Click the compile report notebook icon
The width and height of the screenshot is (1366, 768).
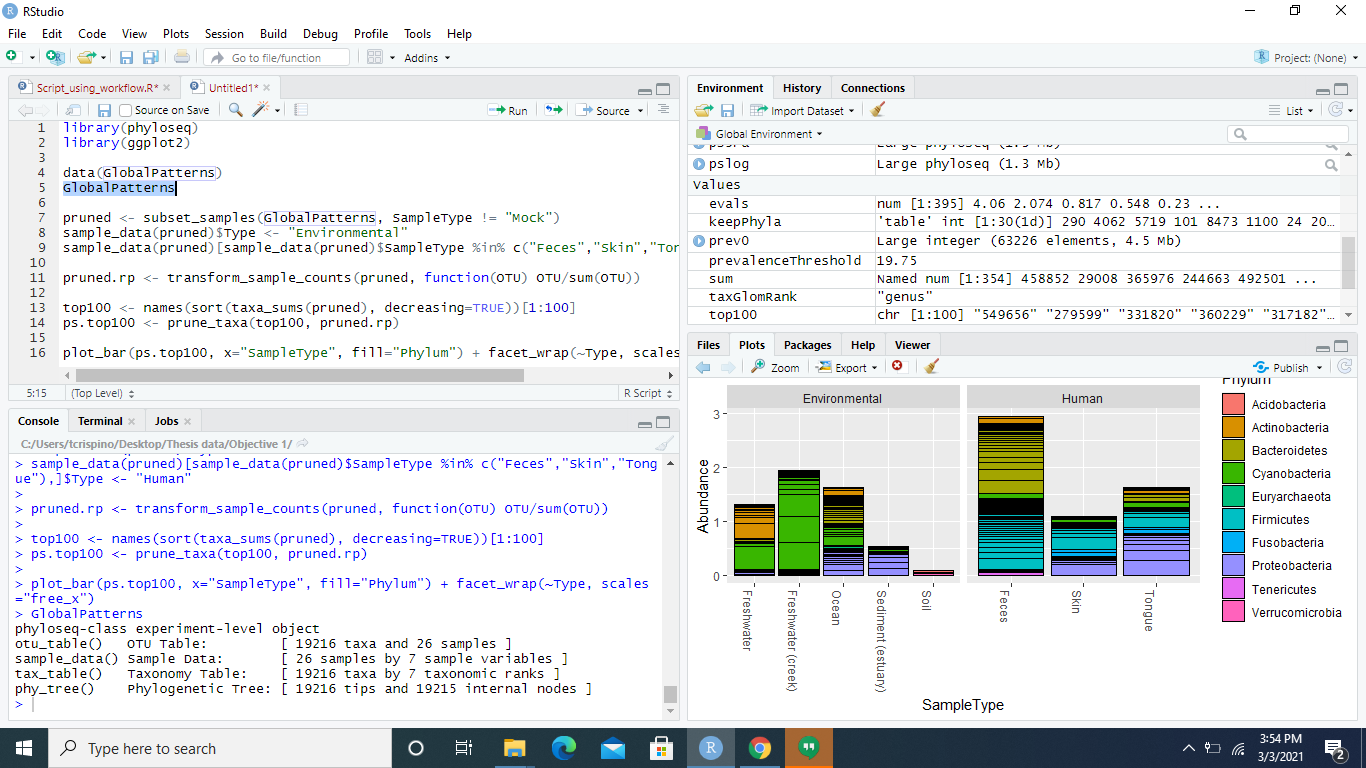(x=301, y=109)
